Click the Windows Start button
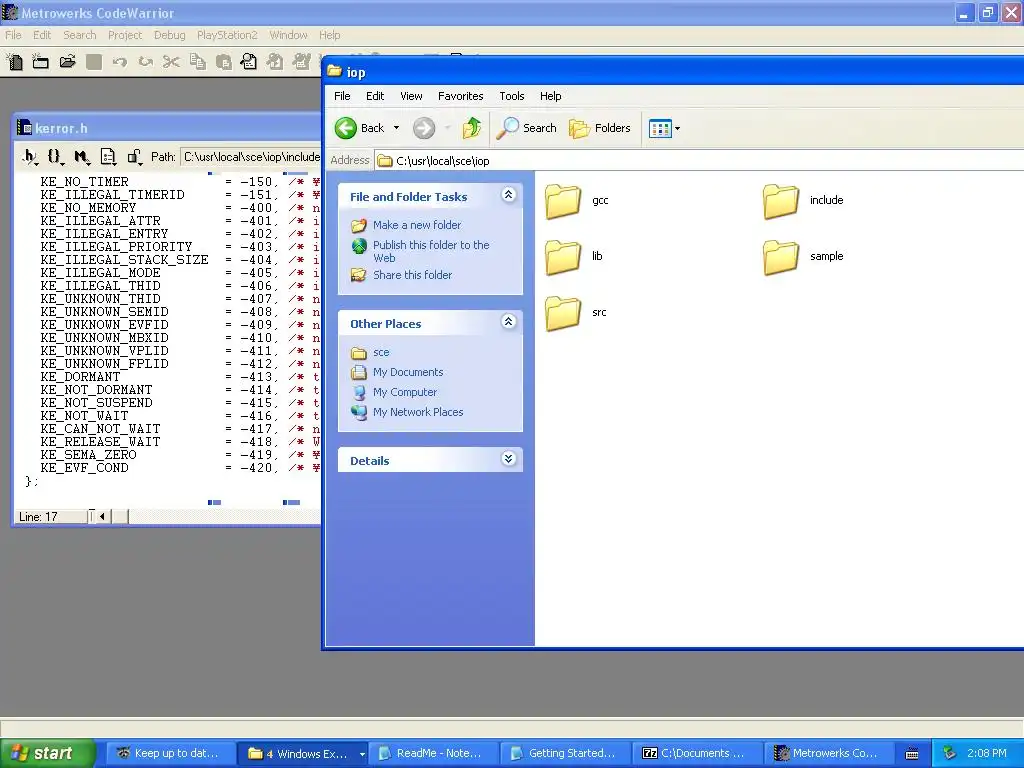Image resolution: width=1024 pixels, height=768 pixels. 48,754
